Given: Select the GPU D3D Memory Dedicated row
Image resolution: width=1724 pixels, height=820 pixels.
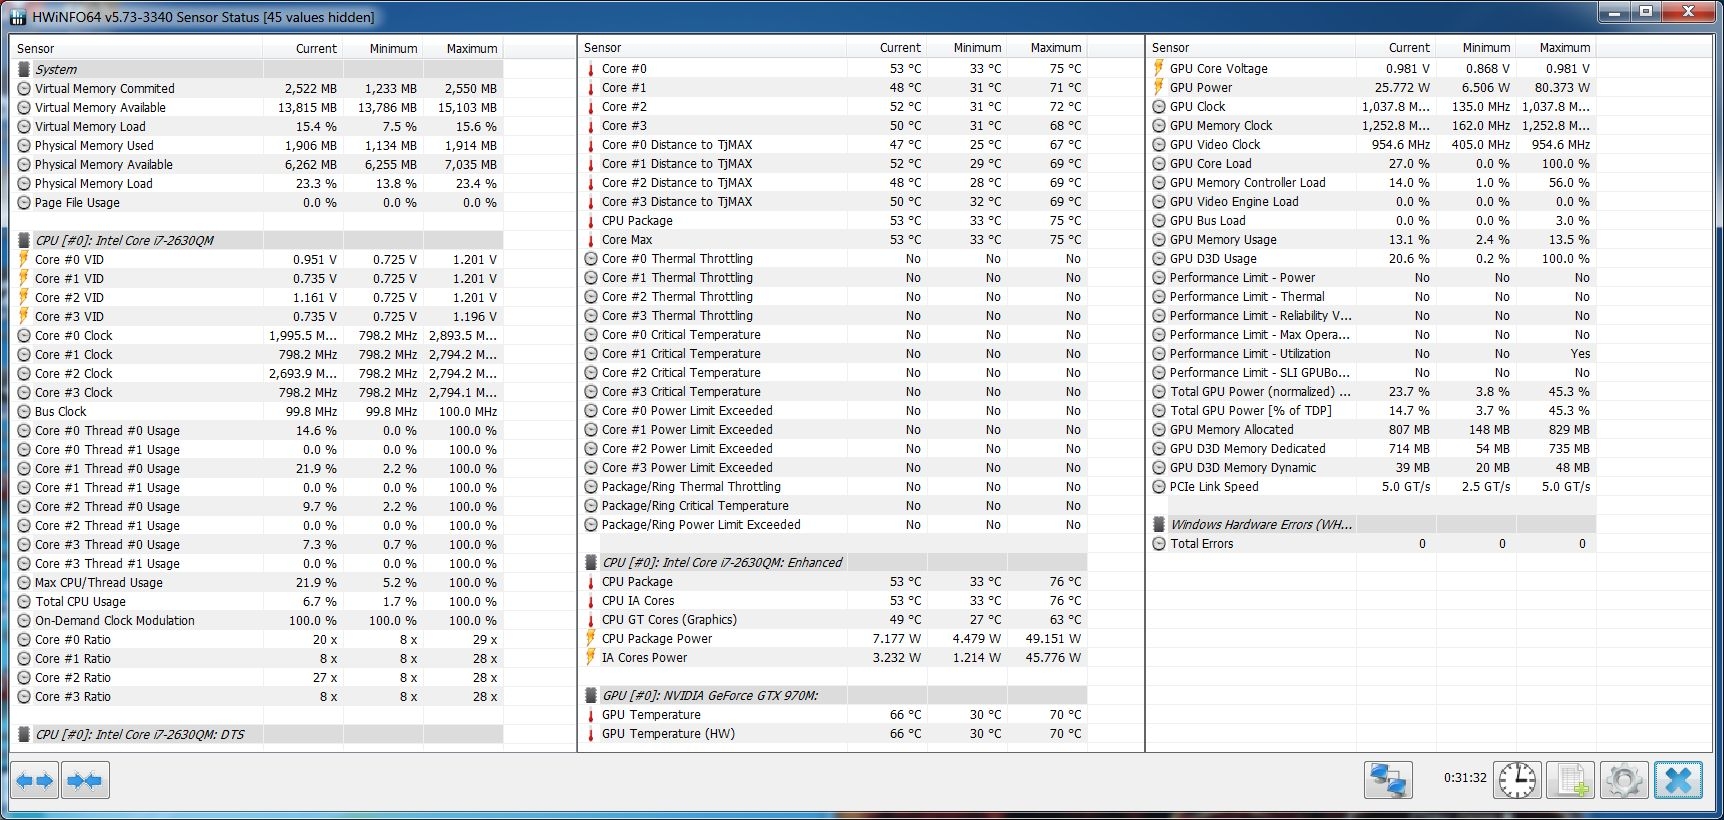Looking at the screenshot, I should pyautogui.click(x=1371, y=449).
